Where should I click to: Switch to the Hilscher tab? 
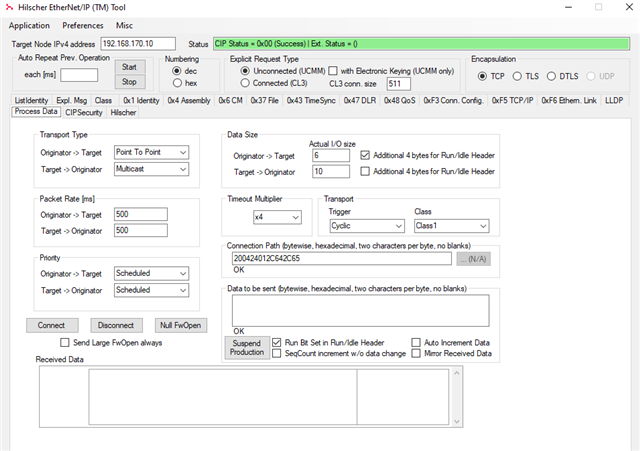coord(123,113)
